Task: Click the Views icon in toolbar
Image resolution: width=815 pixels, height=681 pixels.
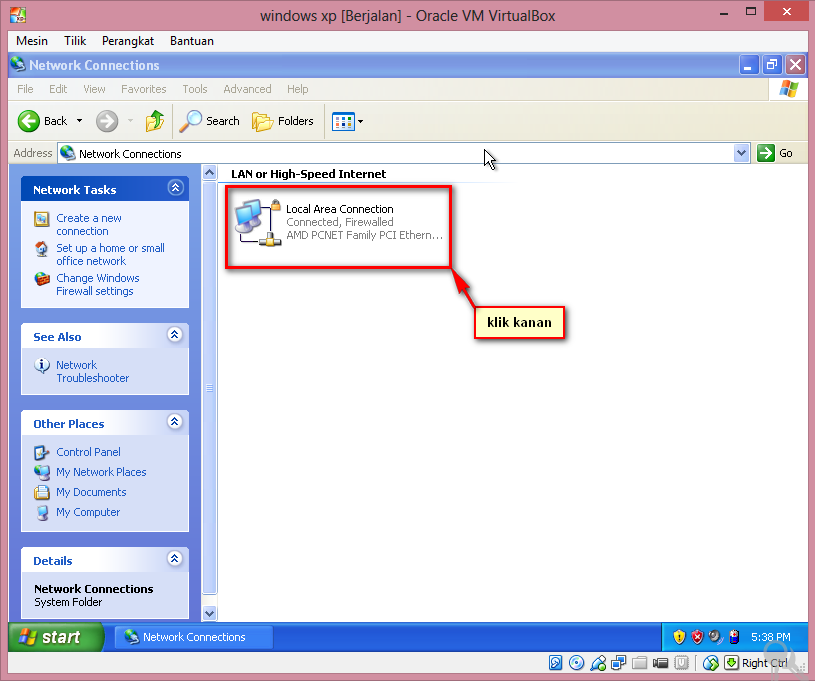Action: 343,122
